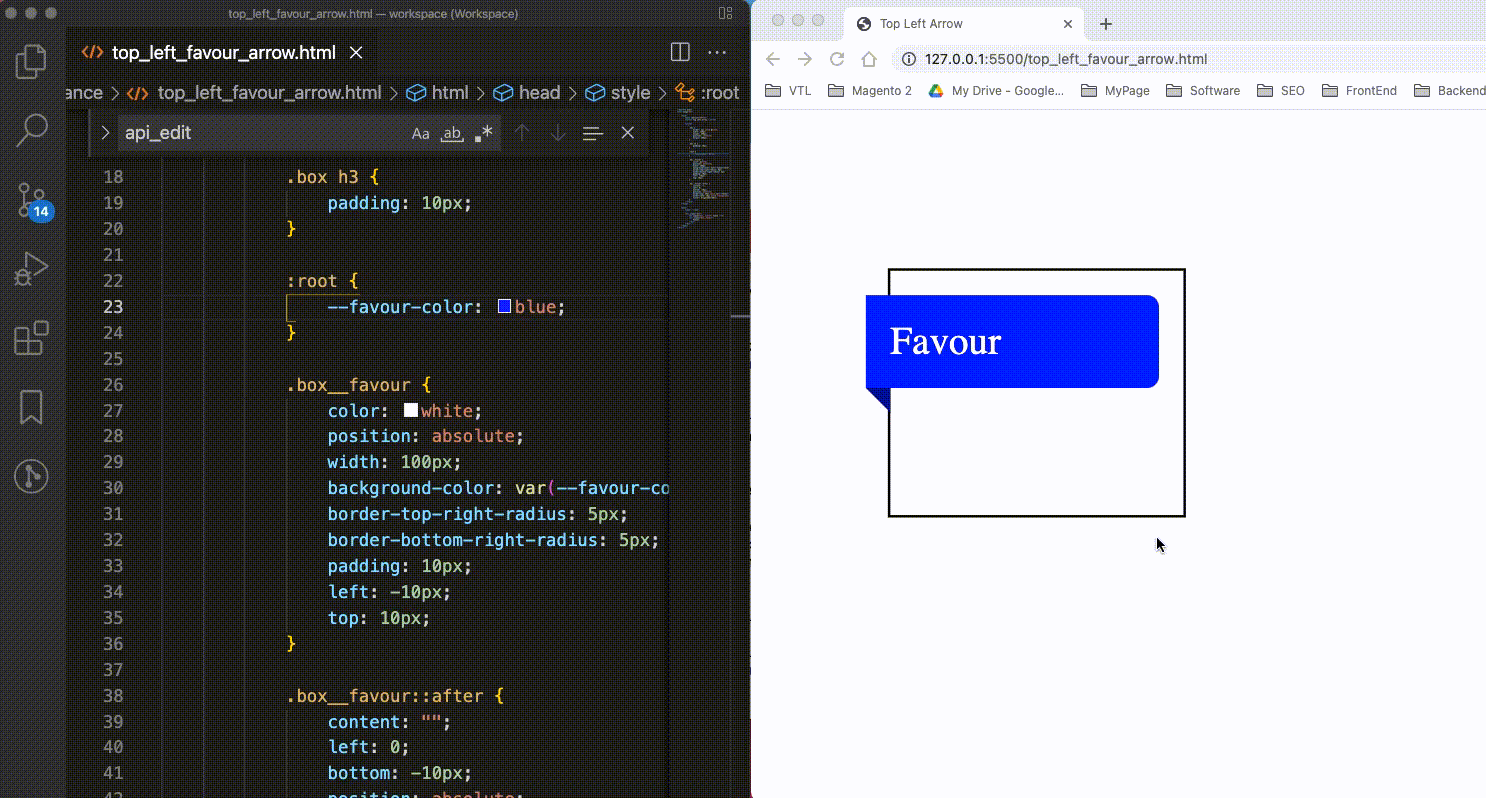Go to next match in find widget
This screenshot has width=1486, height=798.
[x=558, y=133]
